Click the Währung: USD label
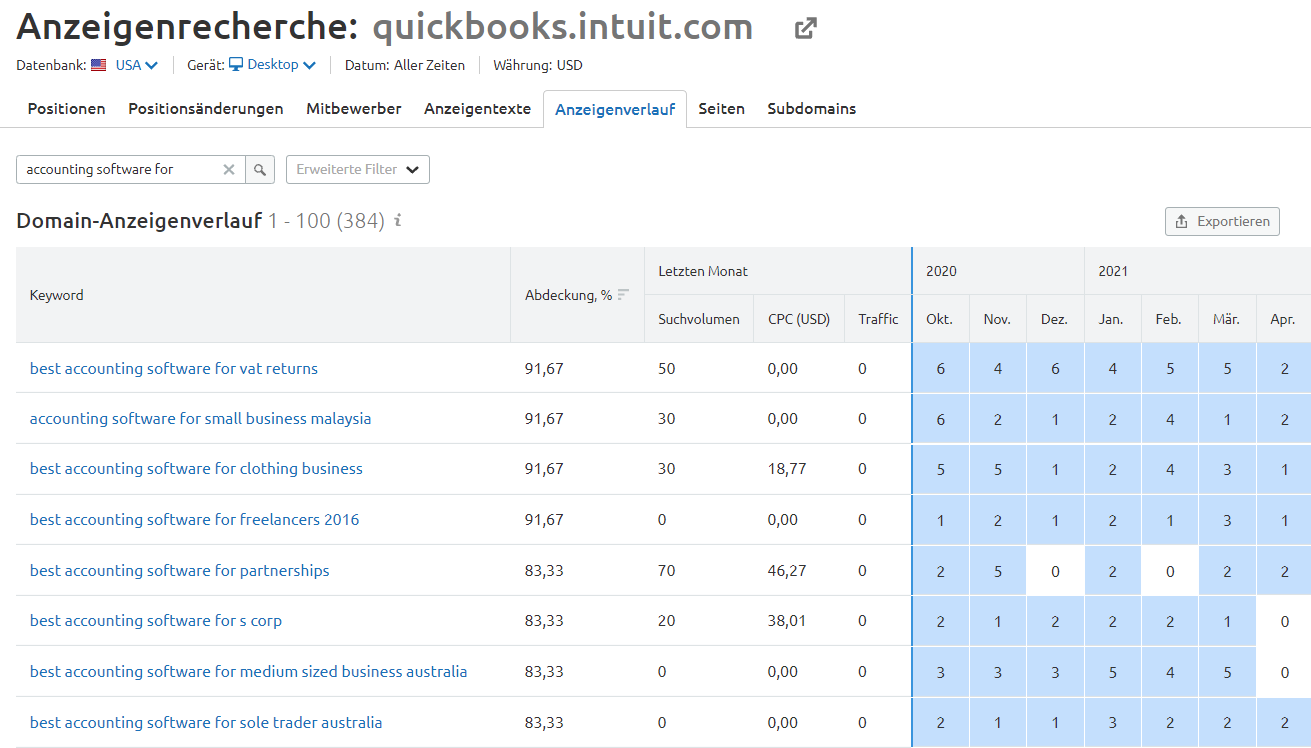Image resolution: width=1311 pixels, height=748 pixels. (538, 65)
